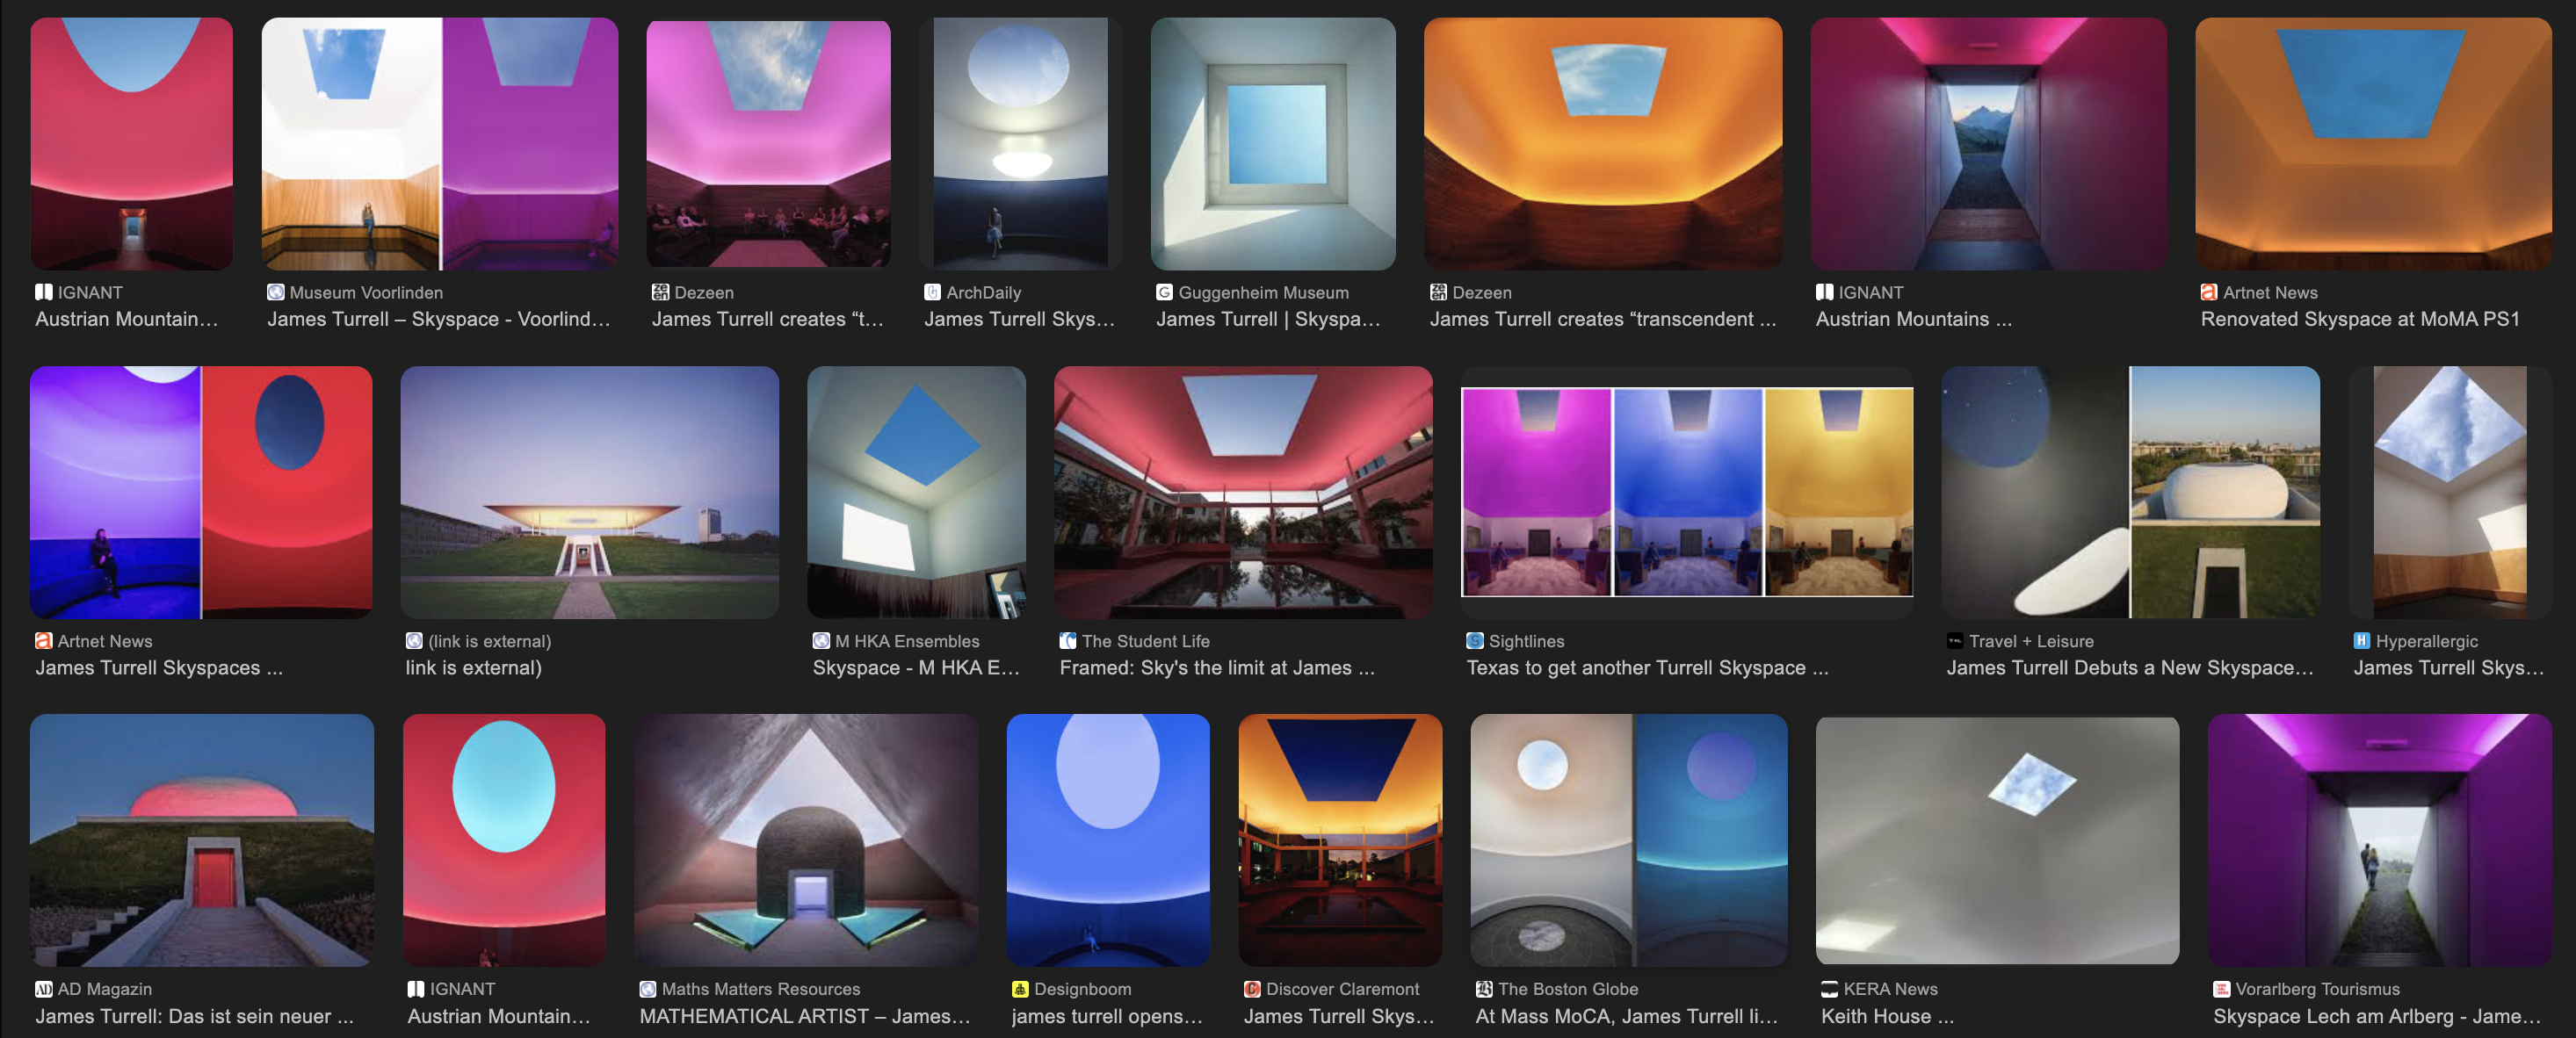Open the Discover Claremont orange night courtyard thumbnail

click(1340, 840)
